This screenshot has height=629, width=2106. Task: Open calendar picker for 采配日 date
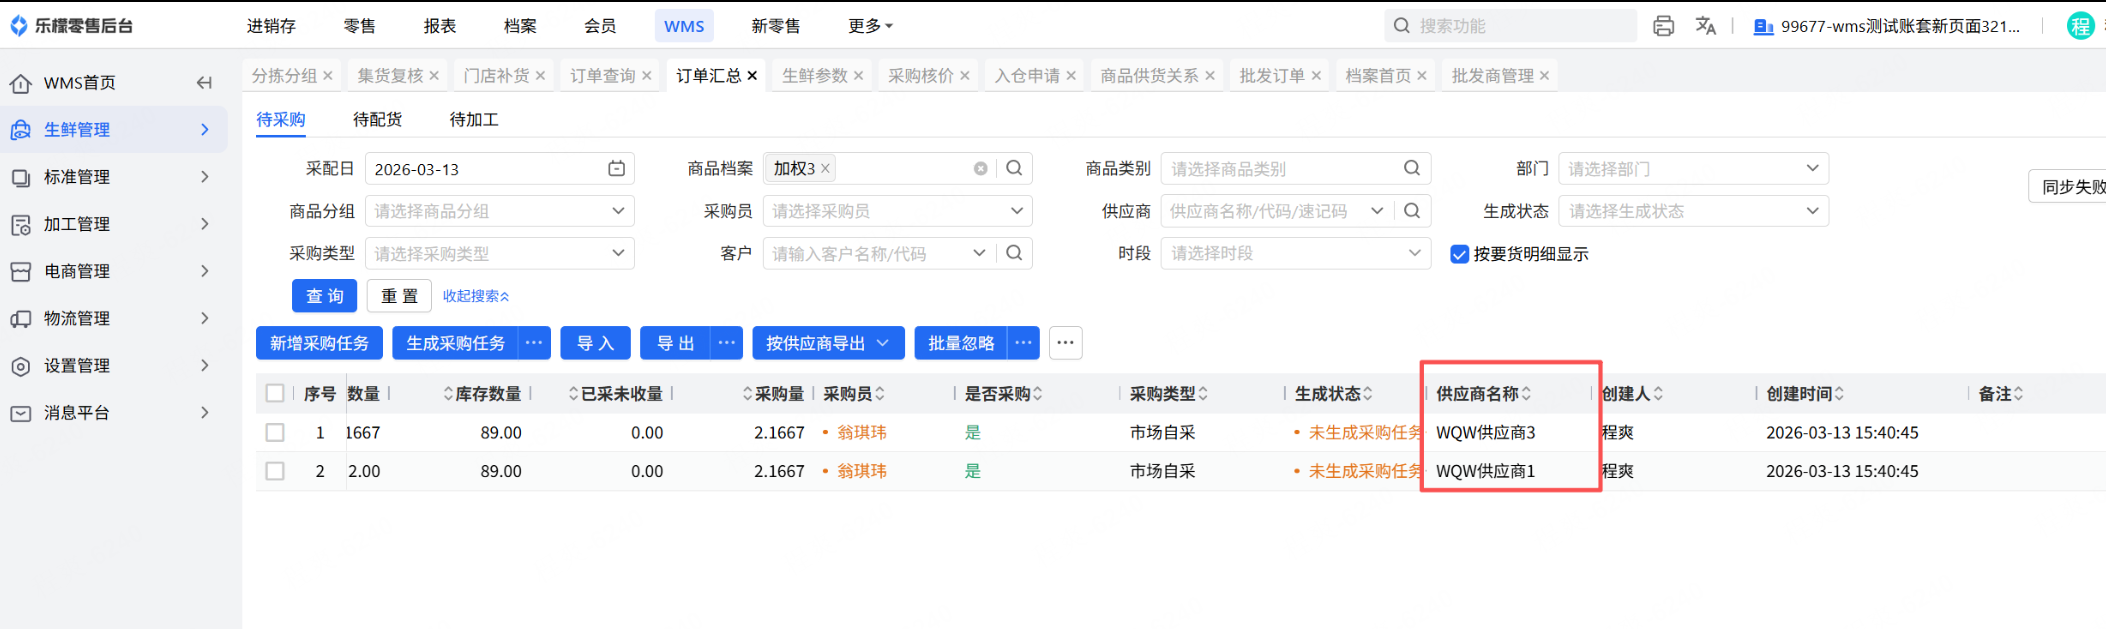pos(616,169)
